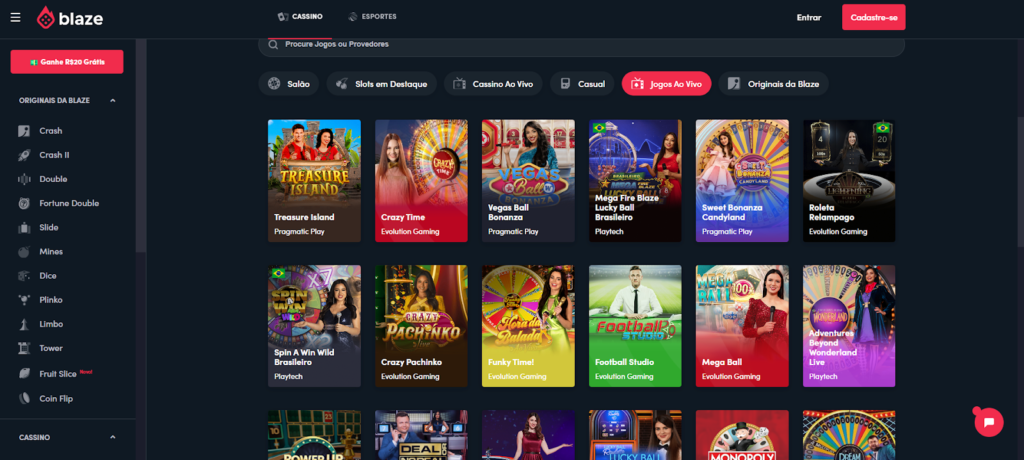Select the Originais da Blaze category filter
This screenshot has height=460, width=1024.
click(x=773, y=84)
